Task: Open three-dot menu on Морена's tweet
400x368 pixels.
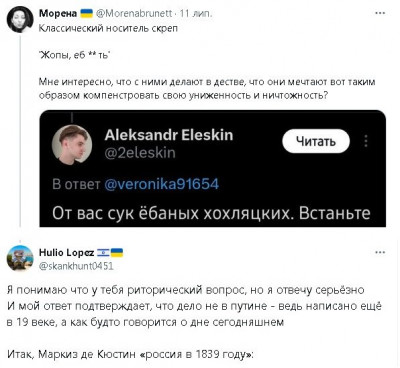Action: pos(380,13)
